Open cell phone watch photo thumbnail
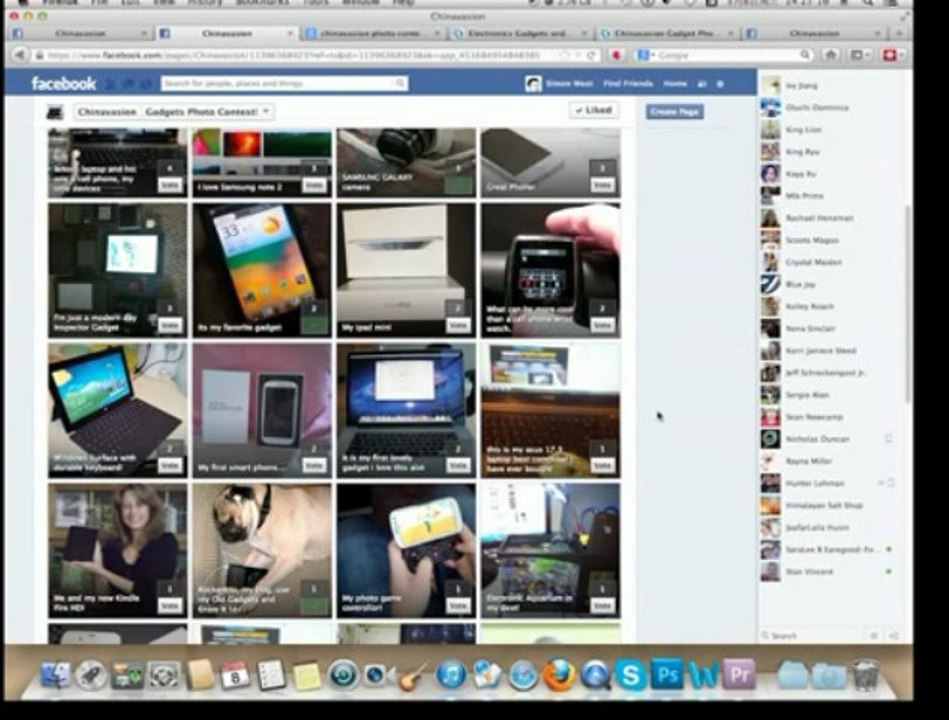 pyautogui.click(x=550, y=269)
